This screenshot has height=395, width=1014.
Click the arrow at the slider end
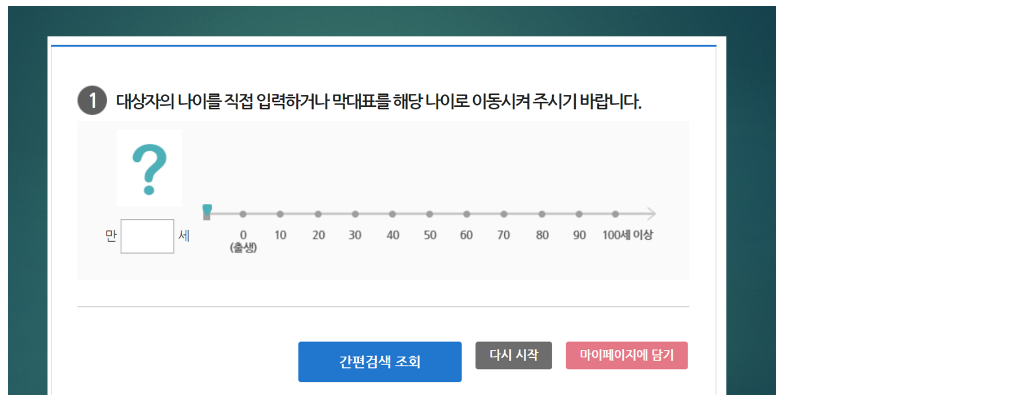point(651,214)
